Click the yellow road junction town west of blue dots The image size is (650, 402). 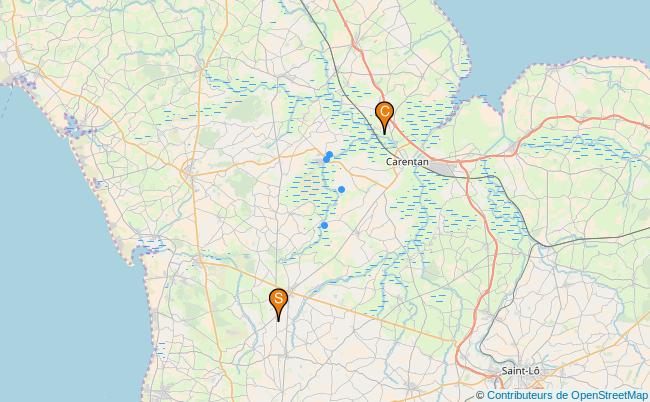pyautogui.click(x=189, y=170)
